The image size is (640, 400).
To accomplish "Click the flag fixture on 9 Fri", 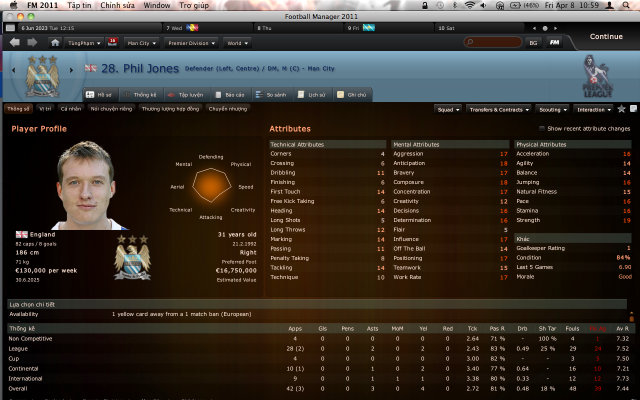I will coord(368,28).
